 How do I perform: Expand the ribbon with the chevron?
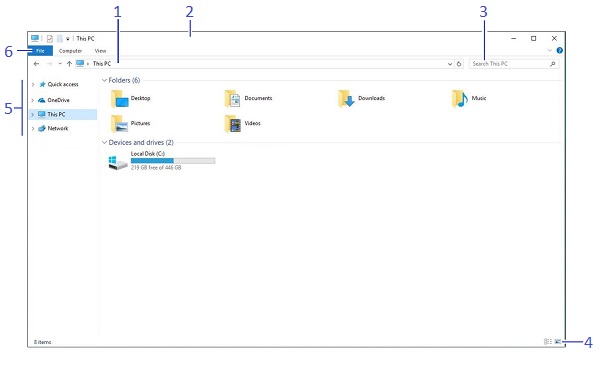pyautogui.click(x=550, y=51)
